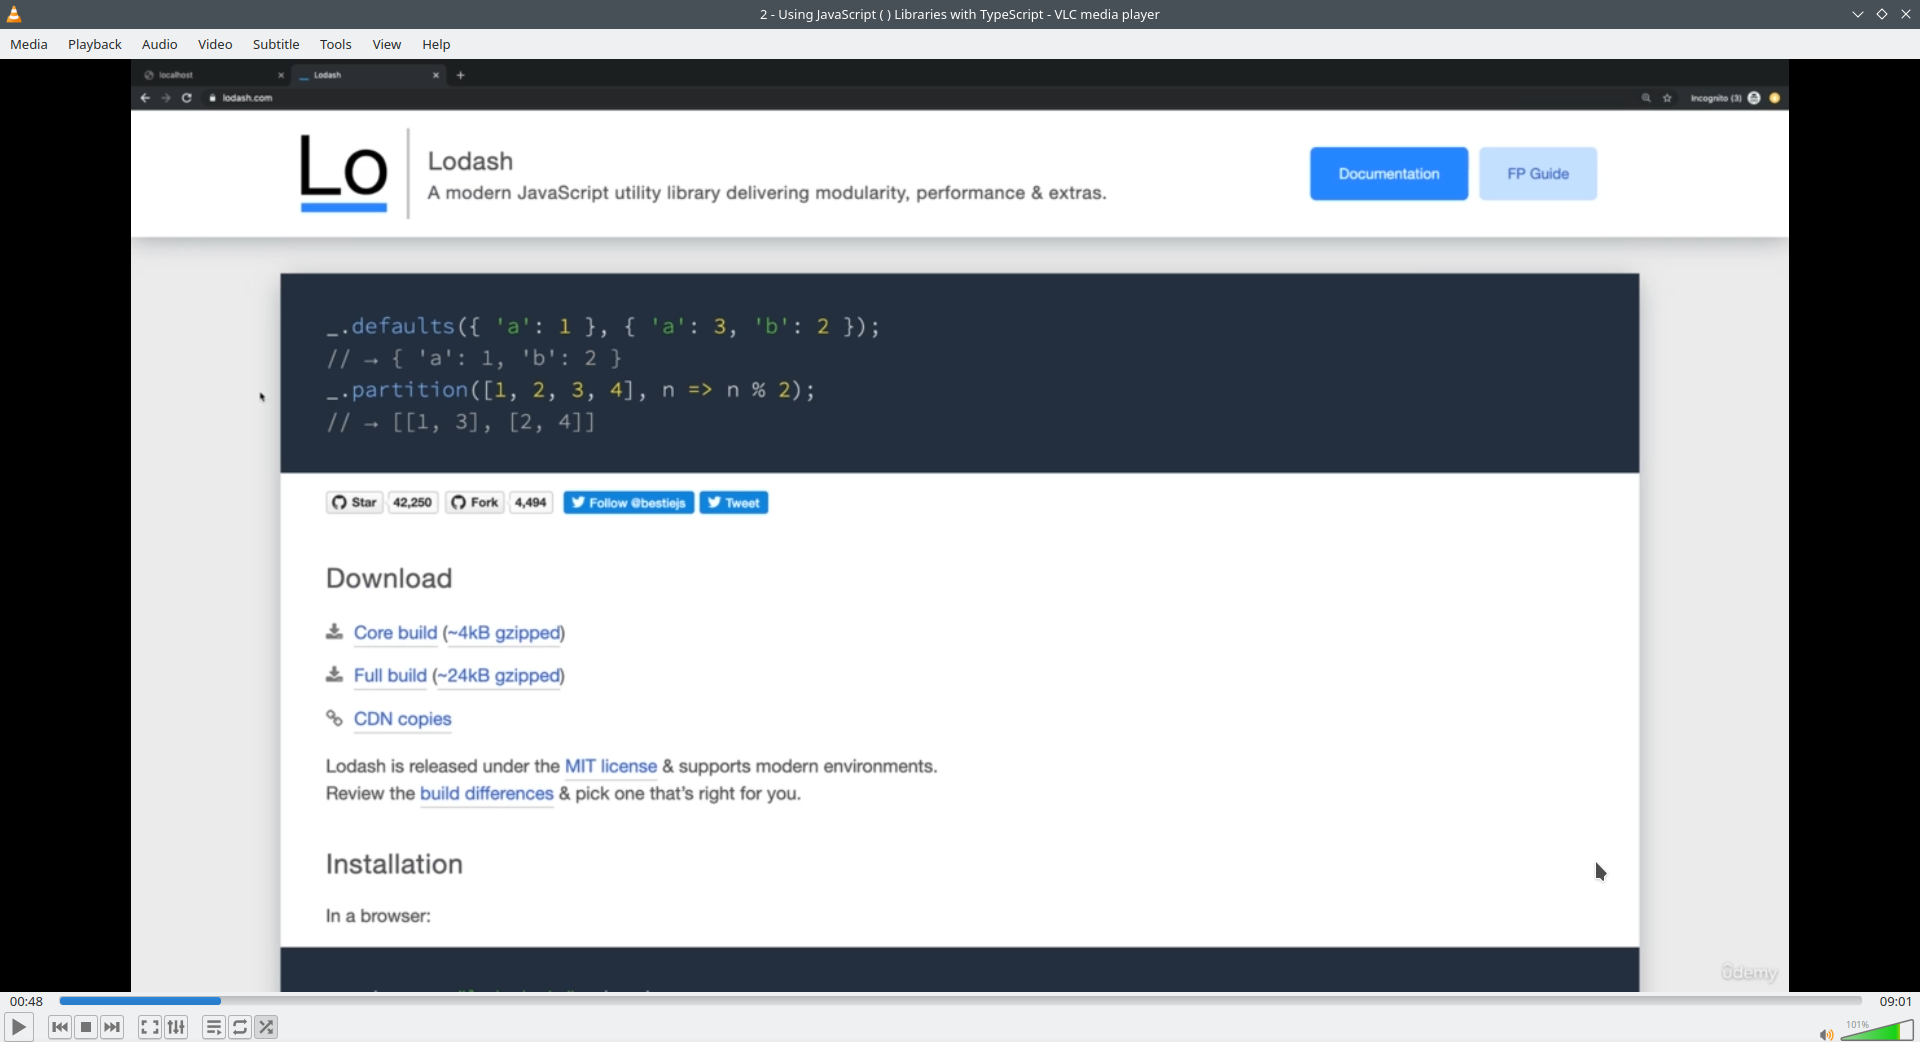Click the GitHub Fork button
This screenshot has height=1042, width=1920.
[x=474, y=503]
